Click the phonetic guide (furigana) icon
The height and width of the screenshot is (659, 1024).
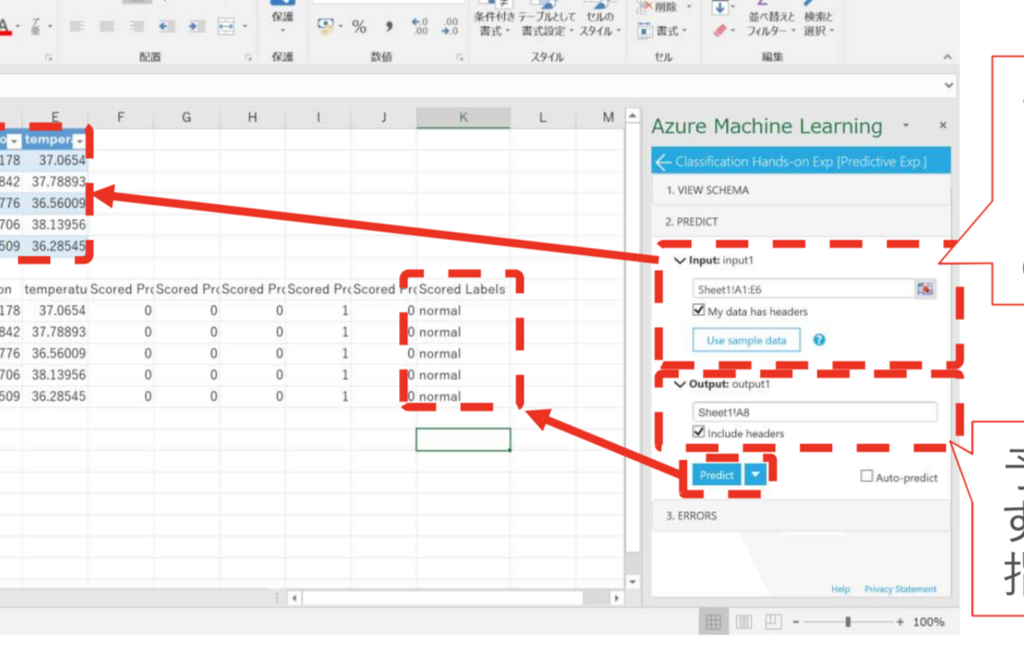(35, 26)
